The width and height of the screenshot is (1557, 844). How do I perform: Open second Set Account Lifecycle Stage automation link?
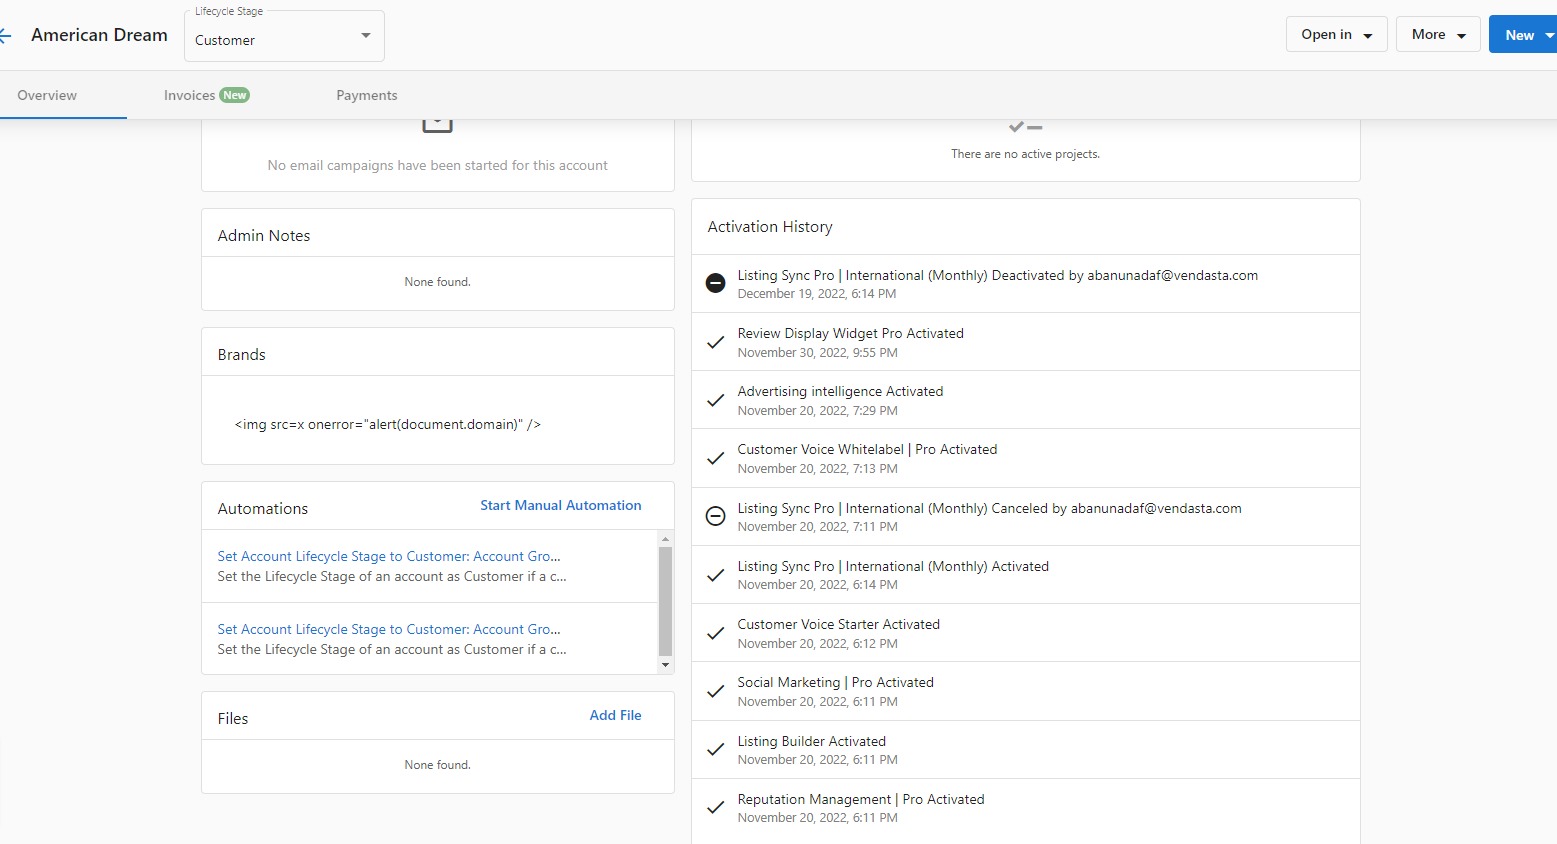tap(389, 629)
